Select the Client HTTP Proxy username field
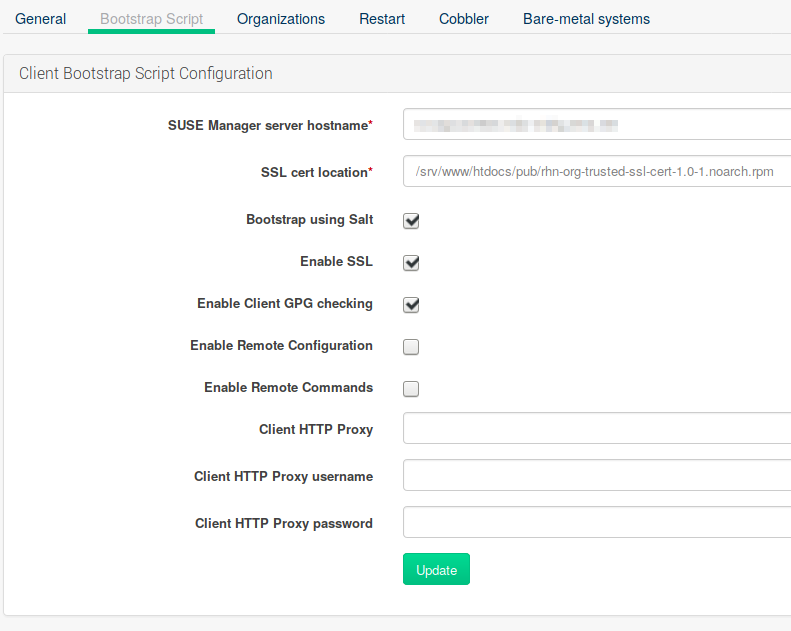The height and width of the screenshot is (631, 791). 596,475
